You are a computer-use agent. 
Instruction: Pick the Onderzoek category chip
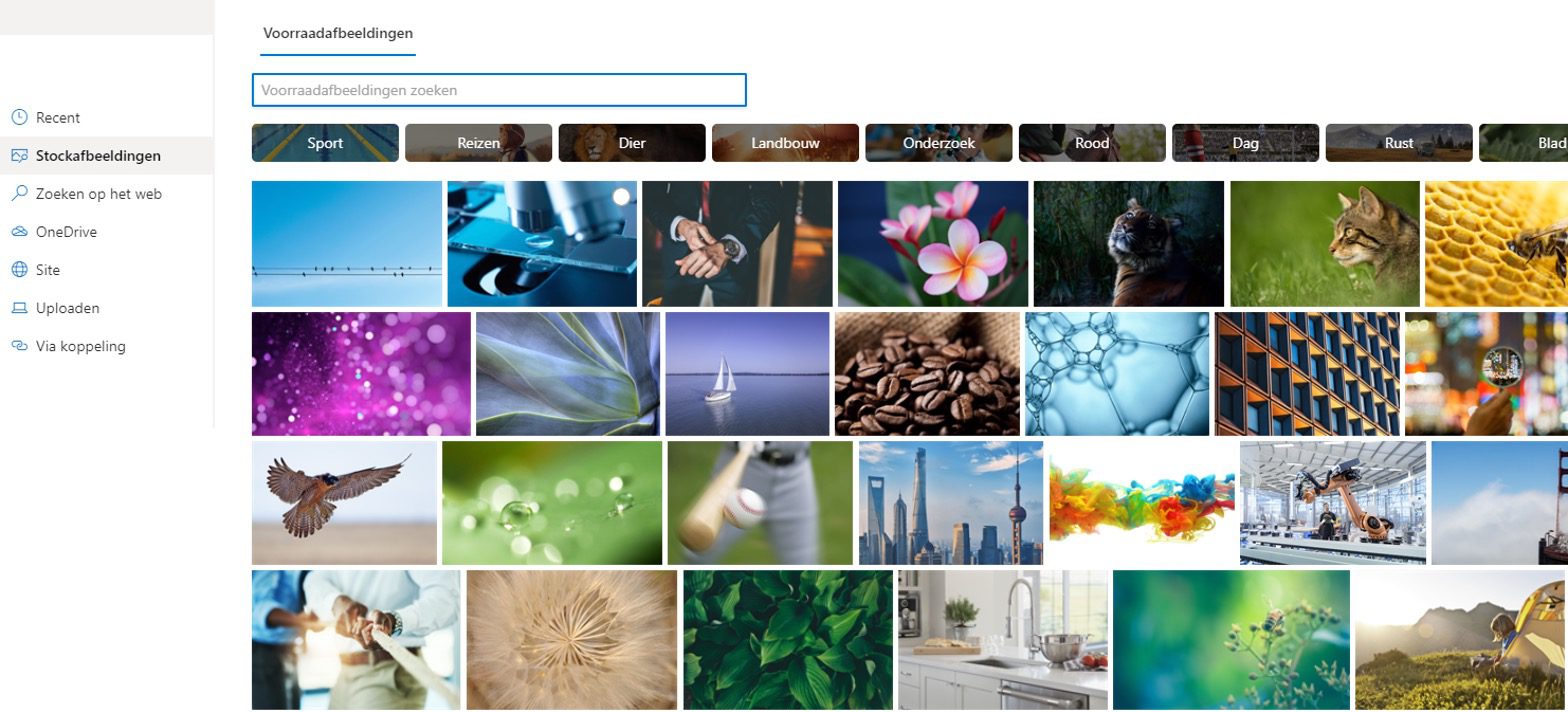click(x=939, y=143)
